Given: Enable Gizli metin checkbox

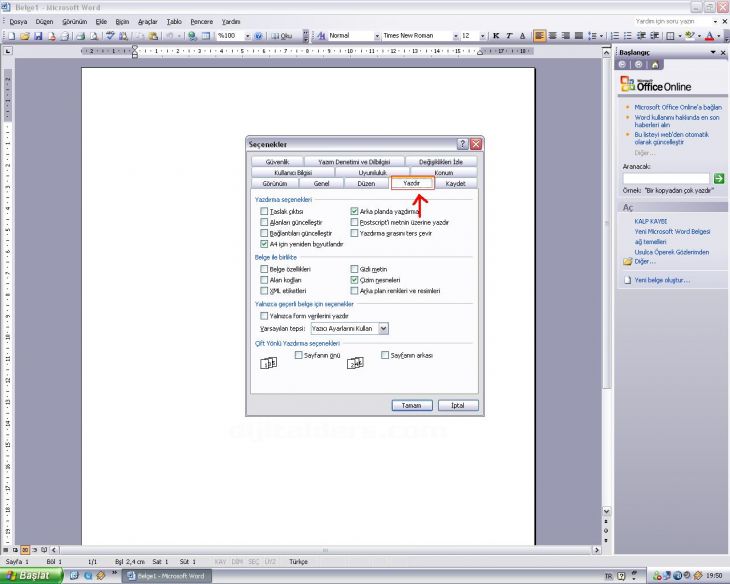Looking at the screenshot, I should [x=354, y=269].
